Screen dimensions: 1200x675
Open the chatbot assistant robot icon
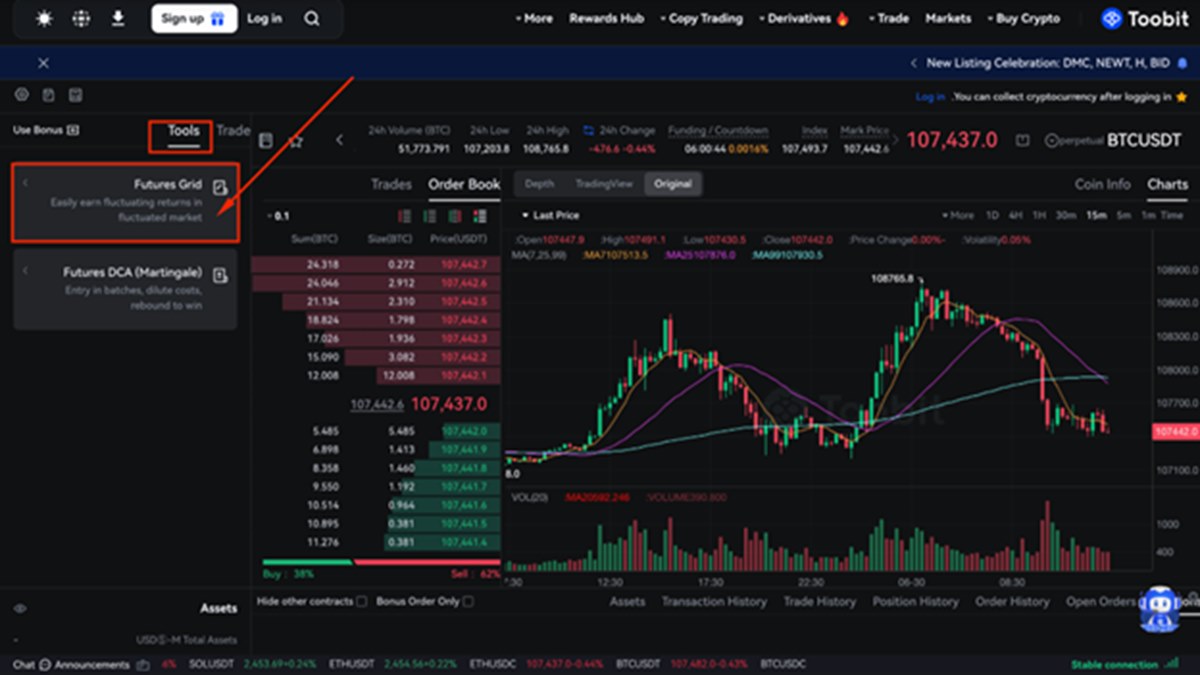tap(1158, 608)
